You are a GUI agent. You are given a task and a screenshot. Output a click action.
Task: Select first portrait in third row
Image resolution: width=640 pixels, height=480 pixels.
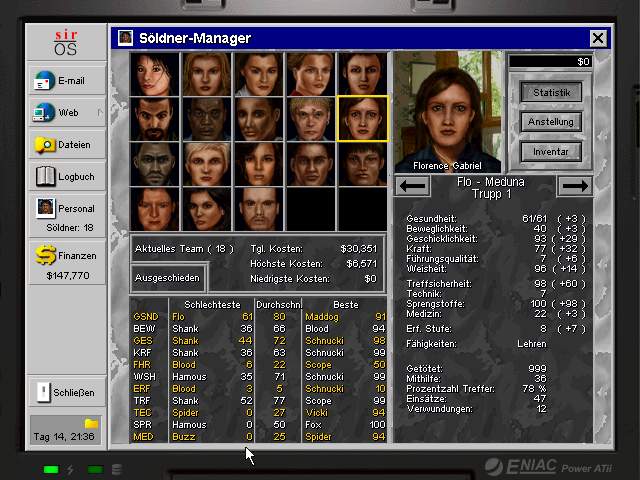155,164
